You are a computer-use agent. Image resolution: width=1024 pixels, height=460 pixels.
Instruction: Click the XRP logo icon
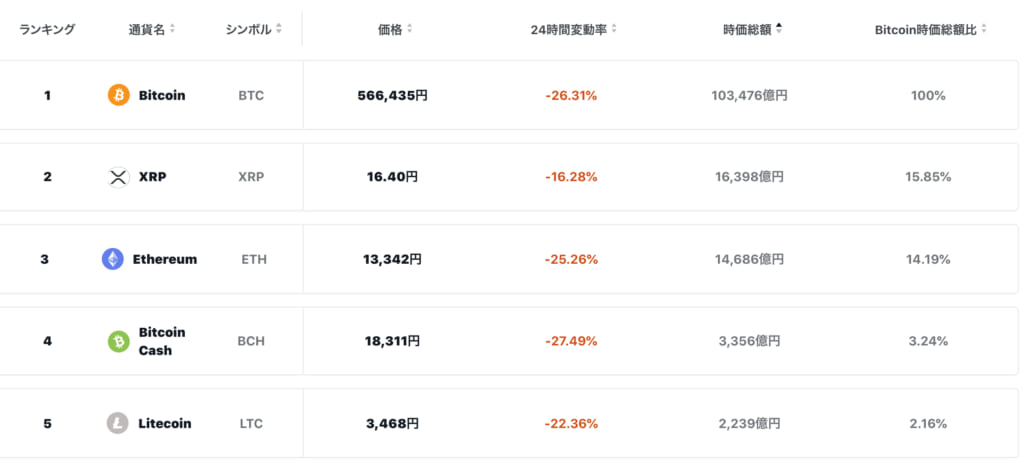pos(119,177)
